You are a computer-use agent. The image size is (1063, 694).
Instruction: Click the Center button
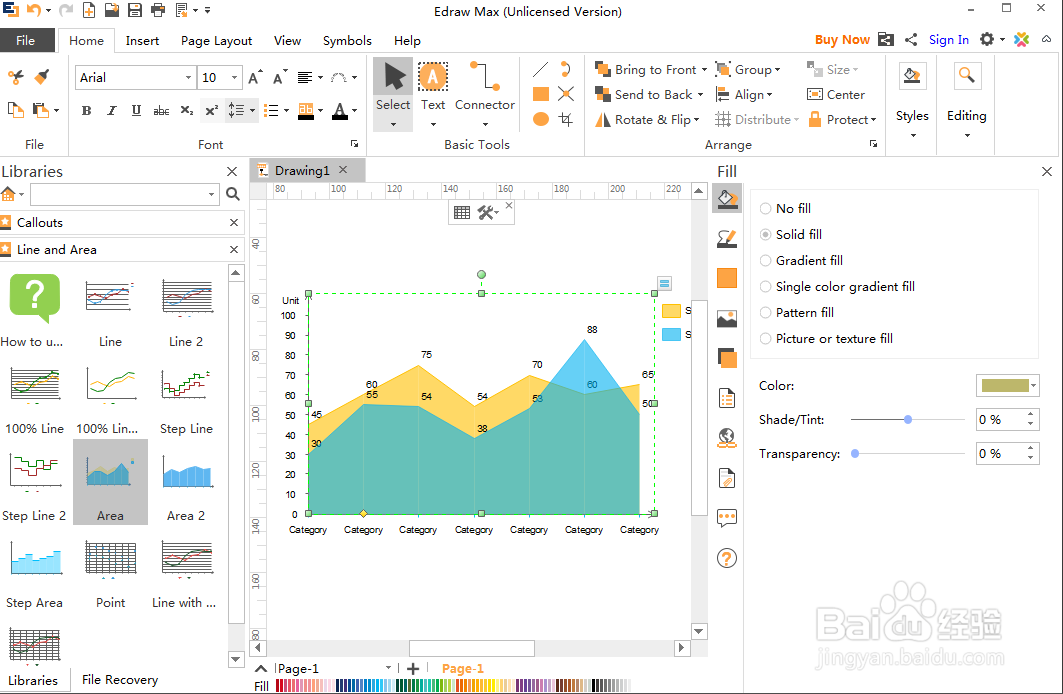point(836,95)
